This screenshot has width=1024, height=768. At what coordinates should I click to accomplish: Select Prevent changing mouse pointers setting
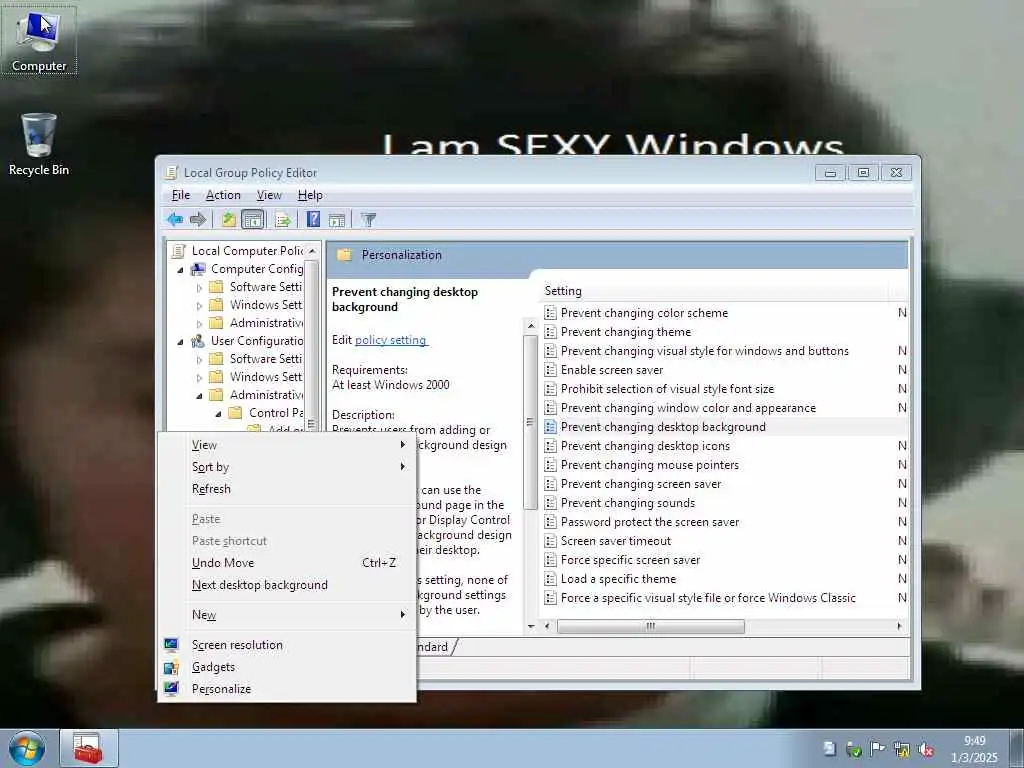click(650, 464)
